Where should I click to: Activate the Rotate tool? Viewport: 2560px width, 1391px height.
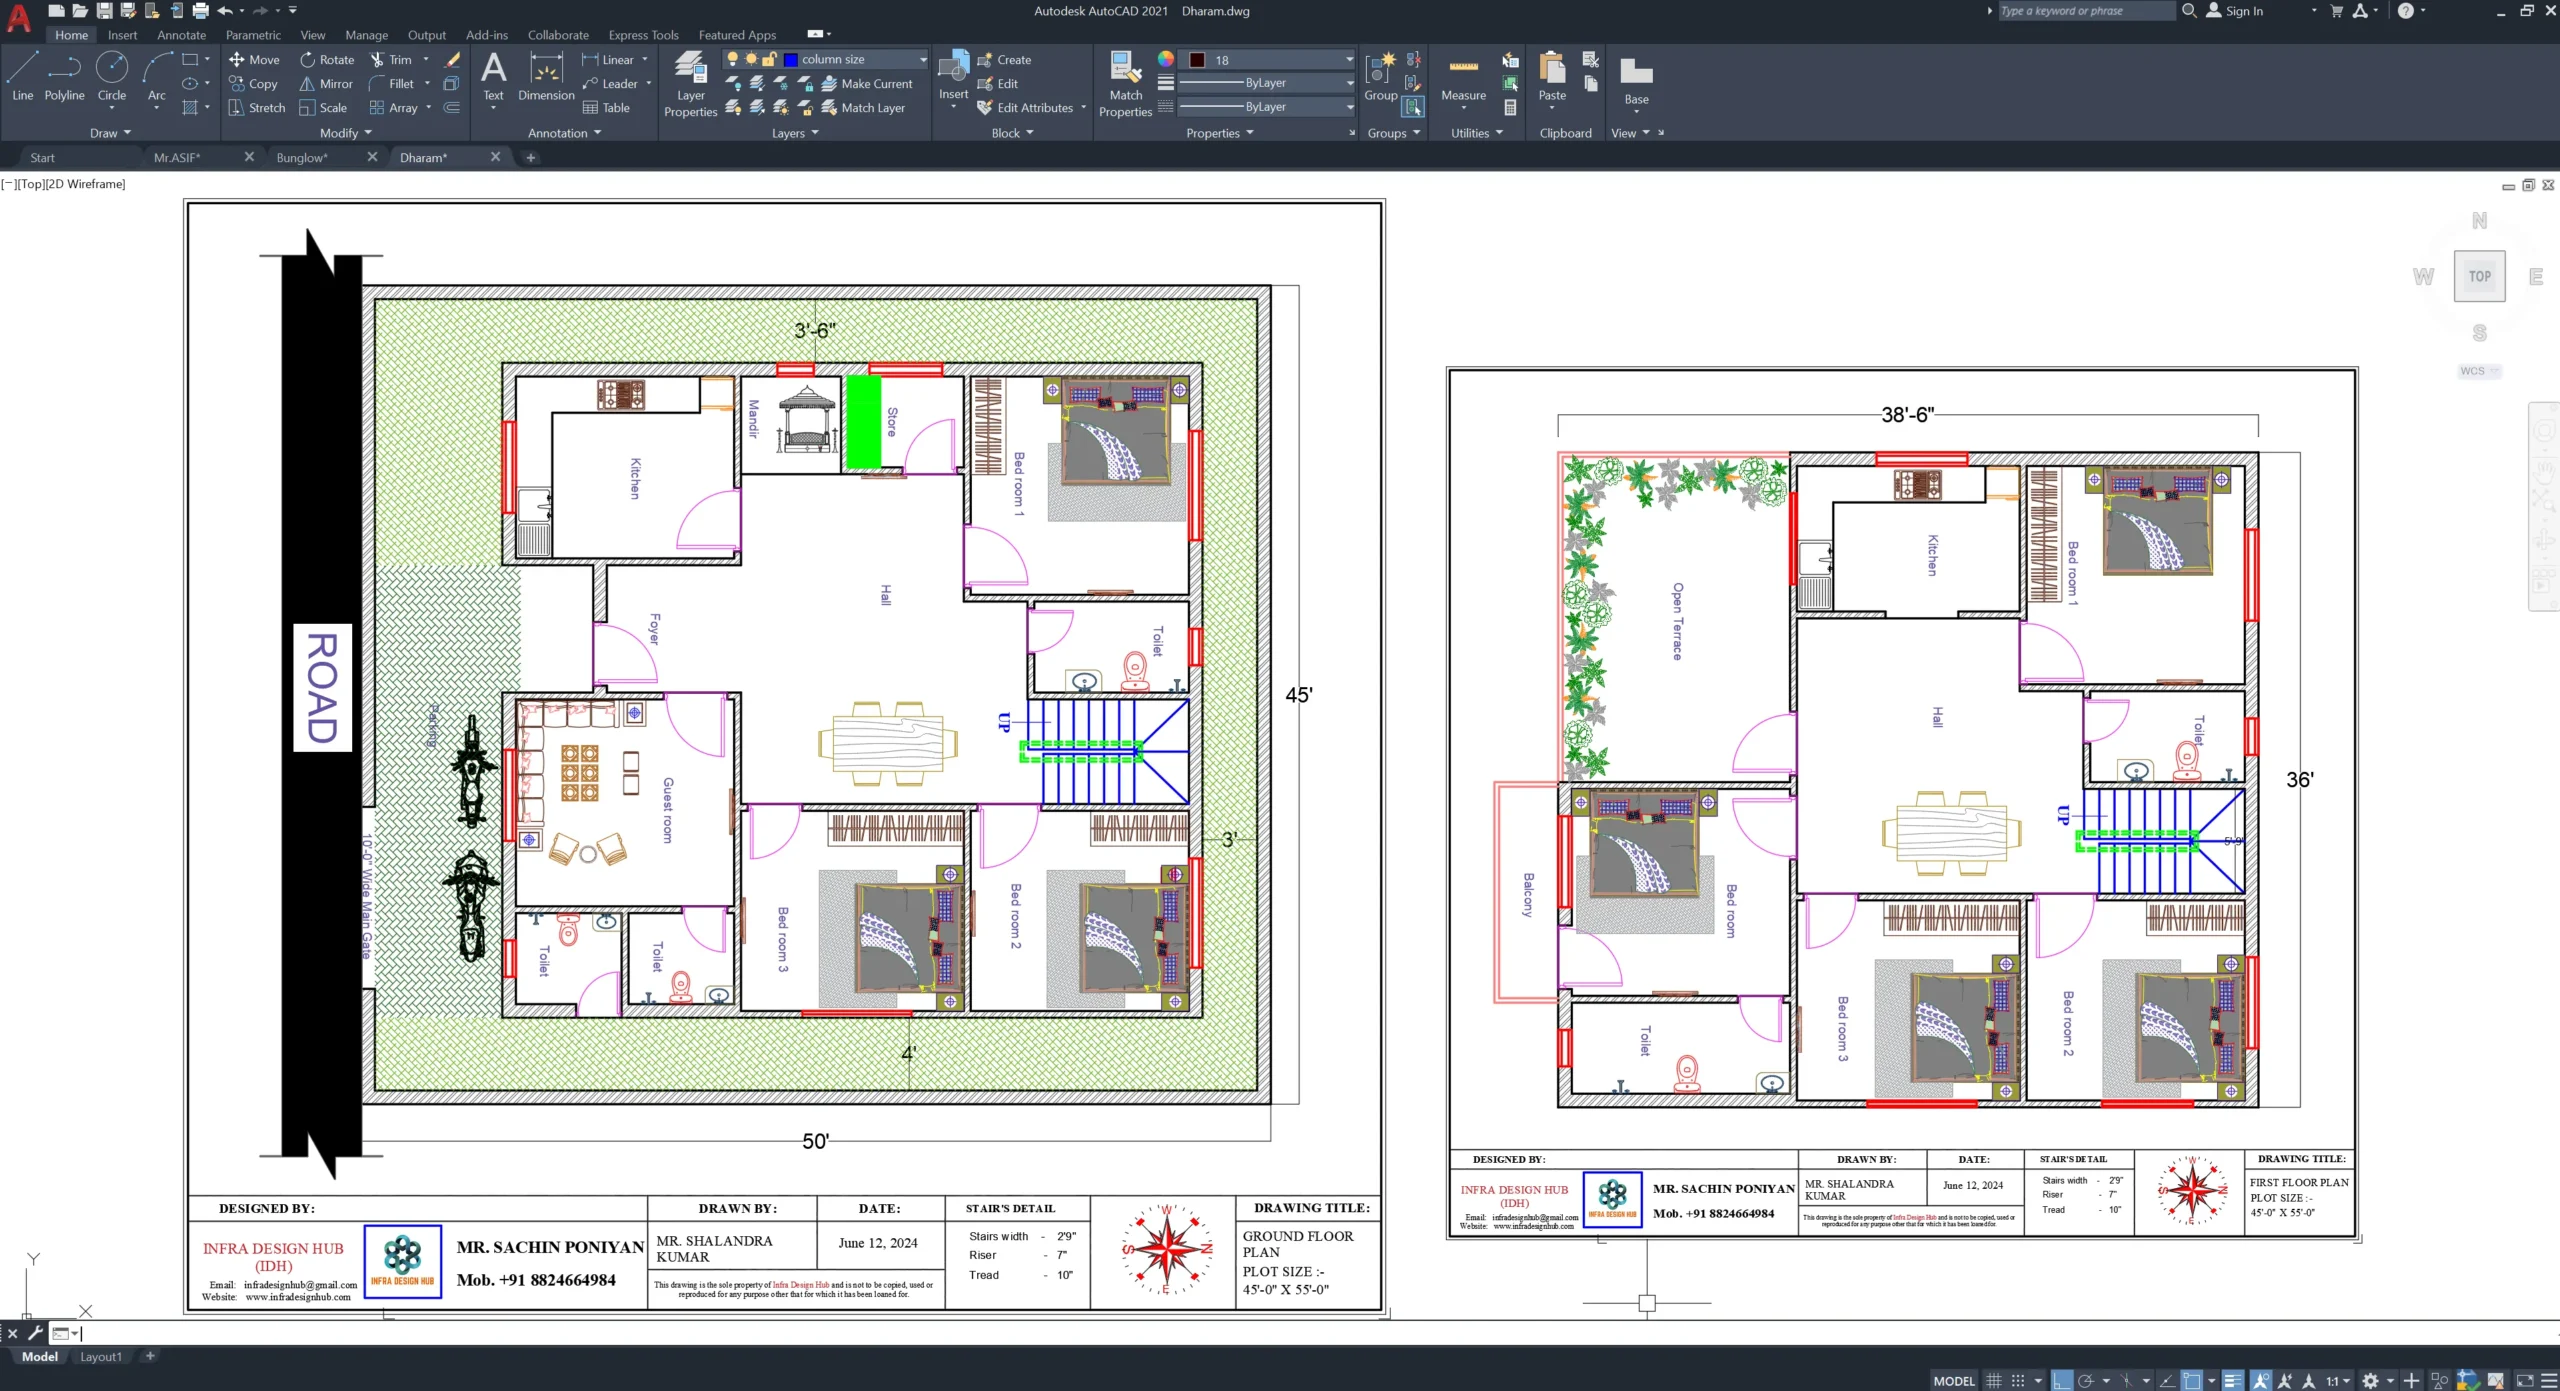[327, 59]
